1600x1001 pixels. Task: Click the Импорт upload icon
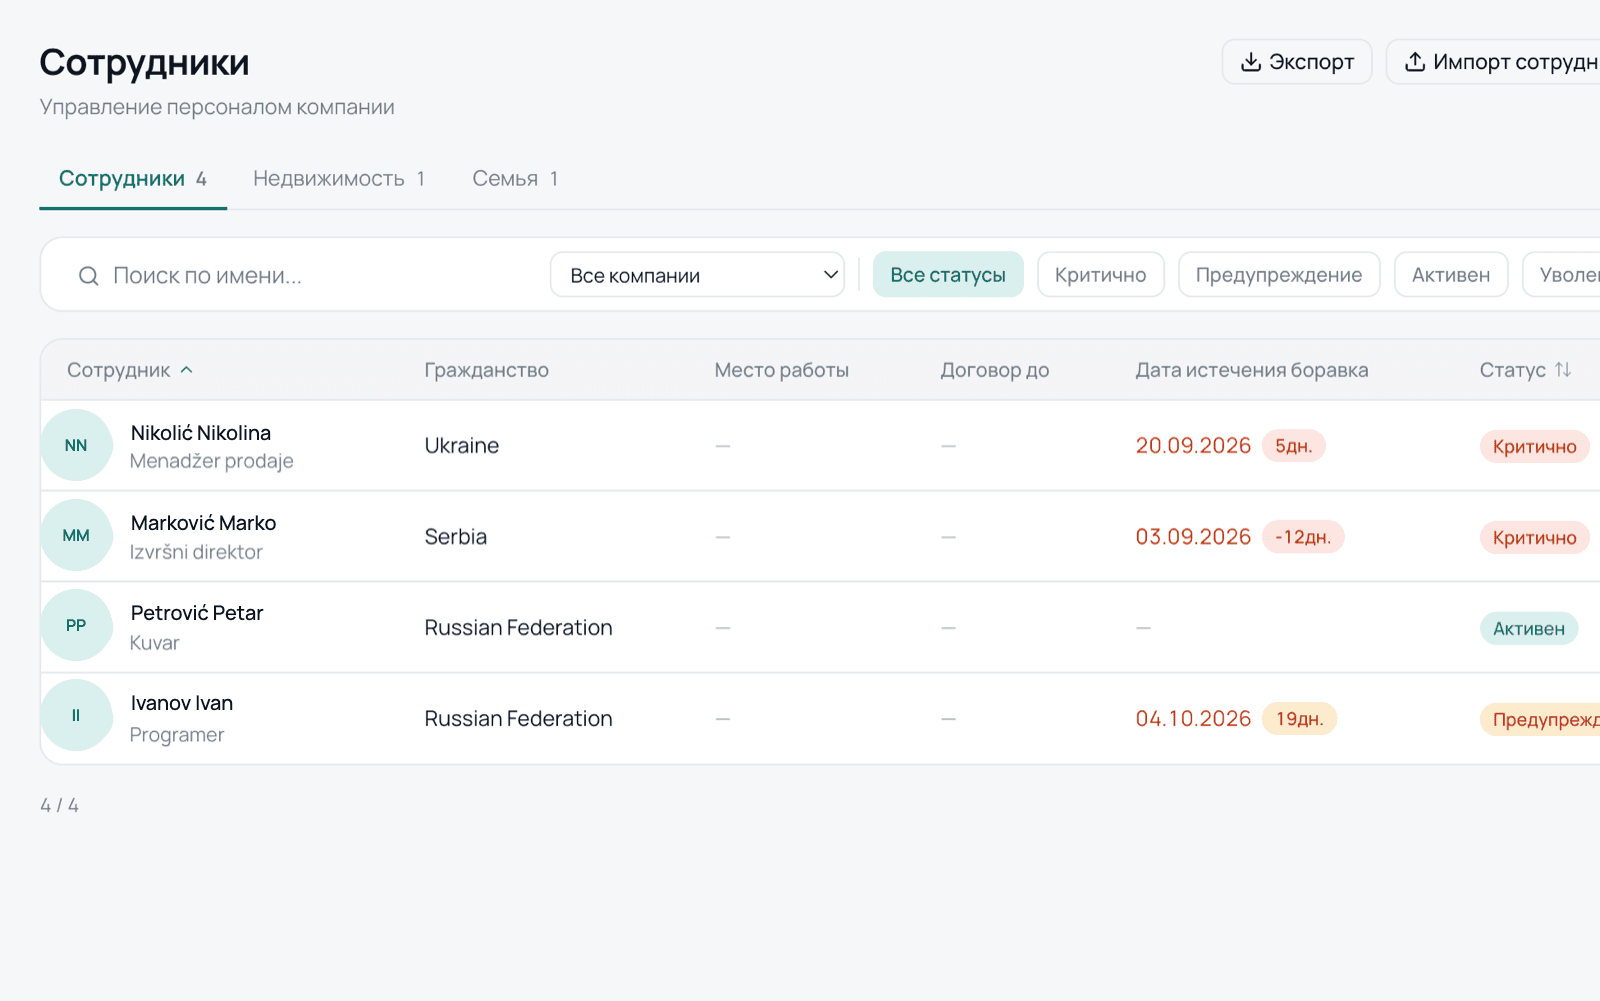point(1415,62)
